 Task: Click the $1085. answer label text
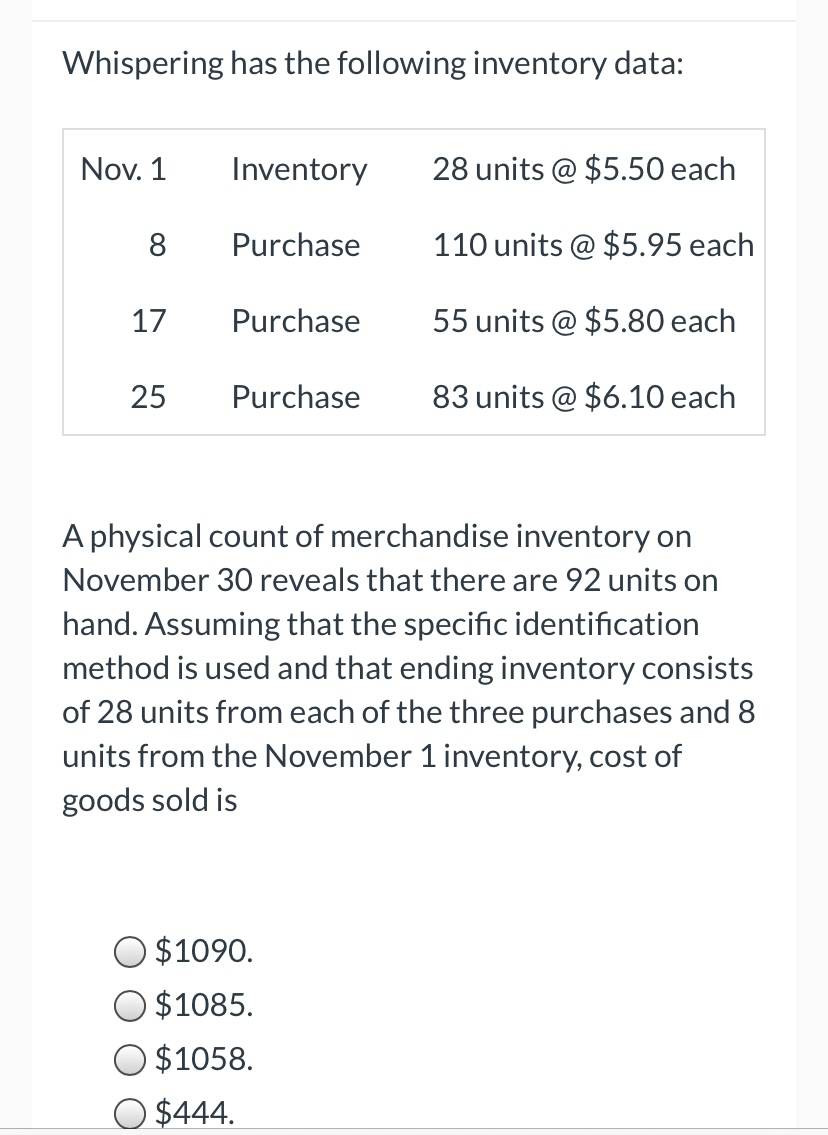tap(204, 1004)
